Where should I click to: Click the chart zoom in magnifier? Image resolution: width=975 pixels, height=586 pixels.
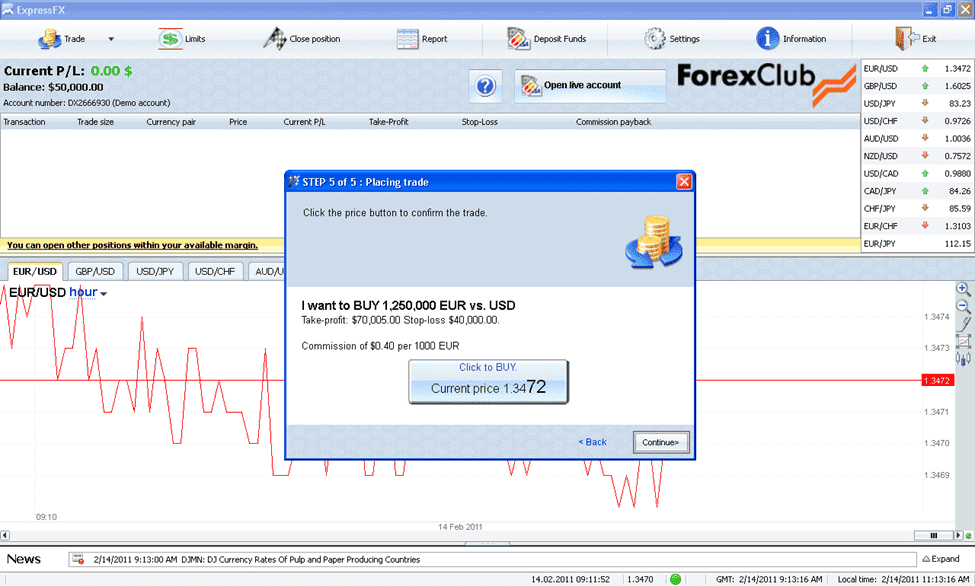[x=963, y=289]
